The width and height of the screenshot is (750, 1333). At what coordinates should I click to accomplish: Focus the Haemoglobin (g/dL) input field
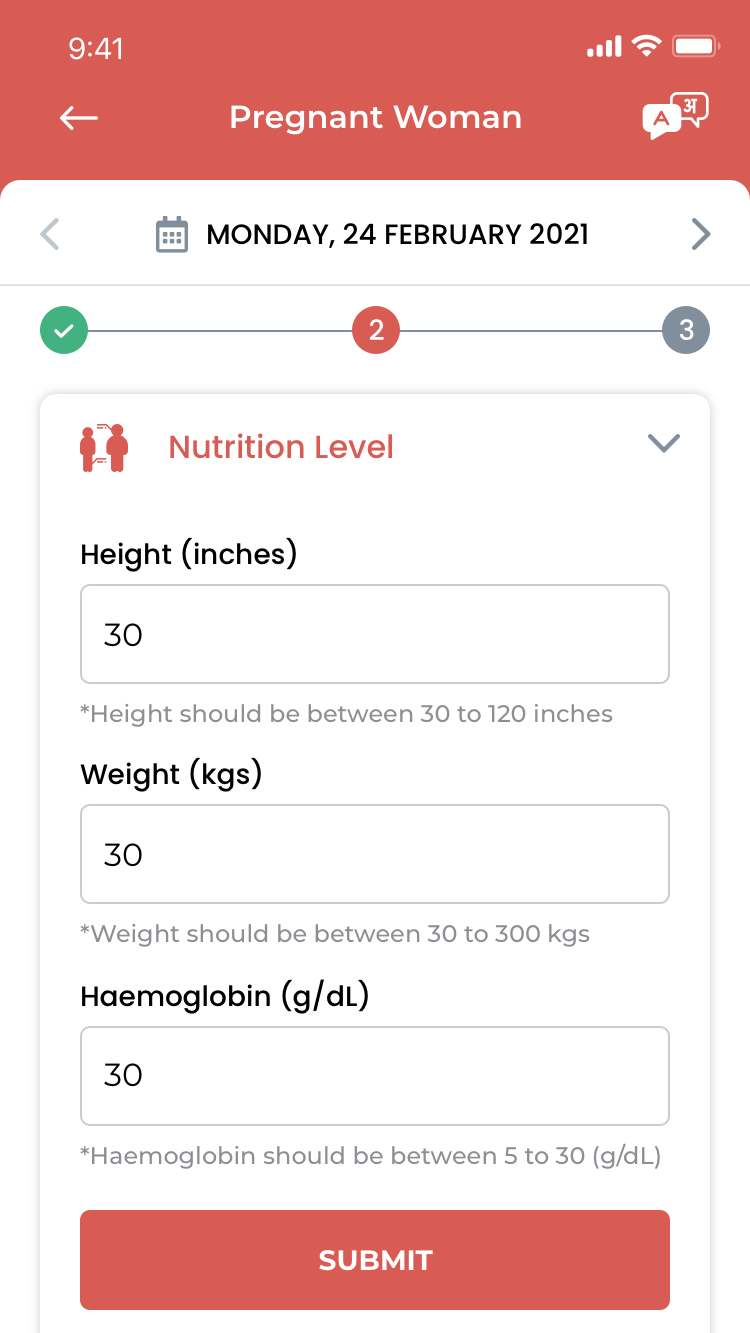[x=375, y=1076]
